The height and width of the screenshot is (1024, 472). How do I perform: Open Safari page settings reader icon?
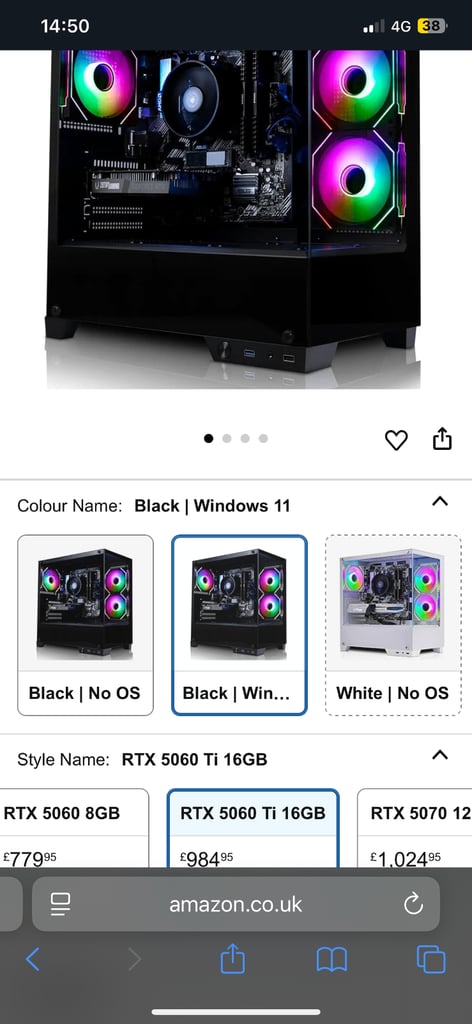[x=60, y=904]
